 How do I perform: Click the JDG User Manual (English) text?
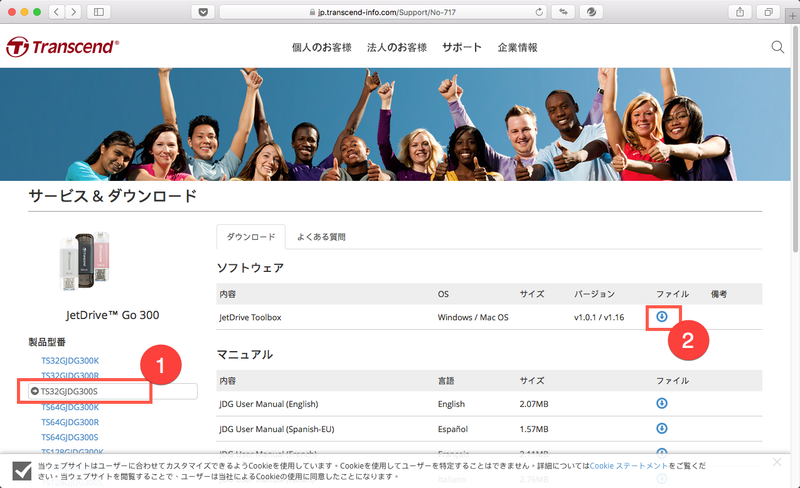(268, 404)
